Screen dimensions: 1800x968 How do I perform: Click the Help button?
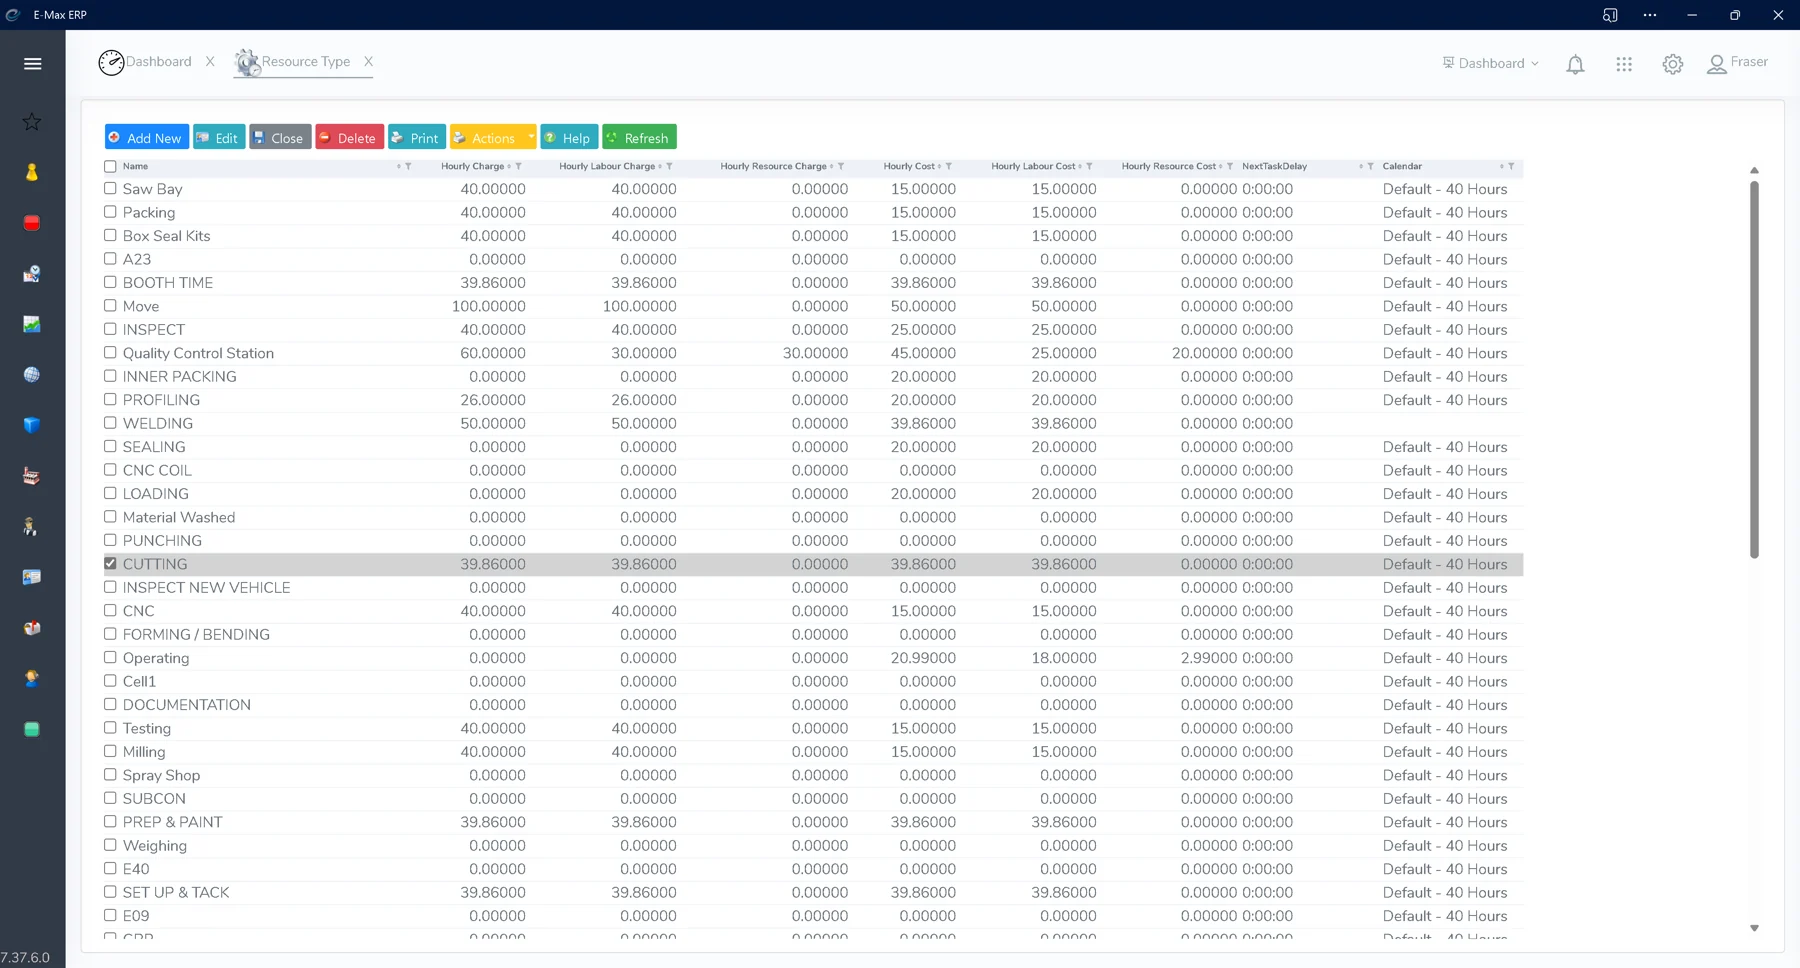tap(569, 137)
